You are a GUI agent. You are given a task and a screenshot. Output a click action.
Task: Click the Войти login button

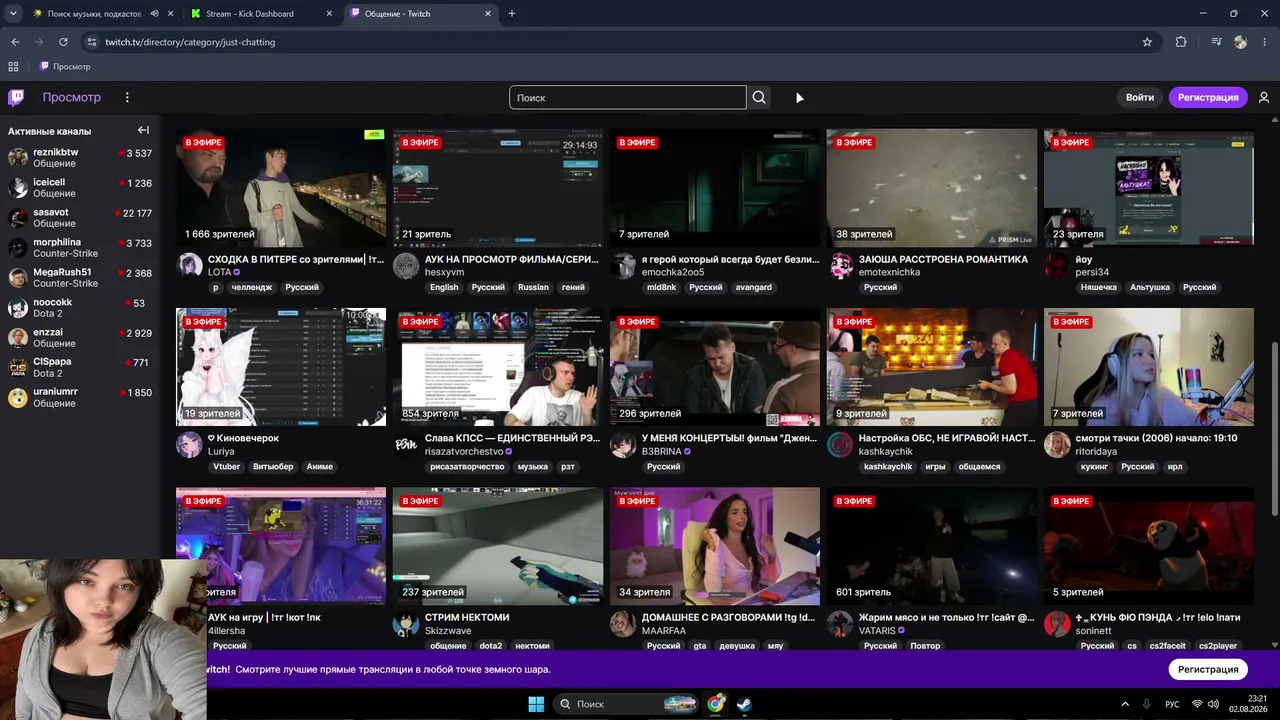pos(1140,97)
